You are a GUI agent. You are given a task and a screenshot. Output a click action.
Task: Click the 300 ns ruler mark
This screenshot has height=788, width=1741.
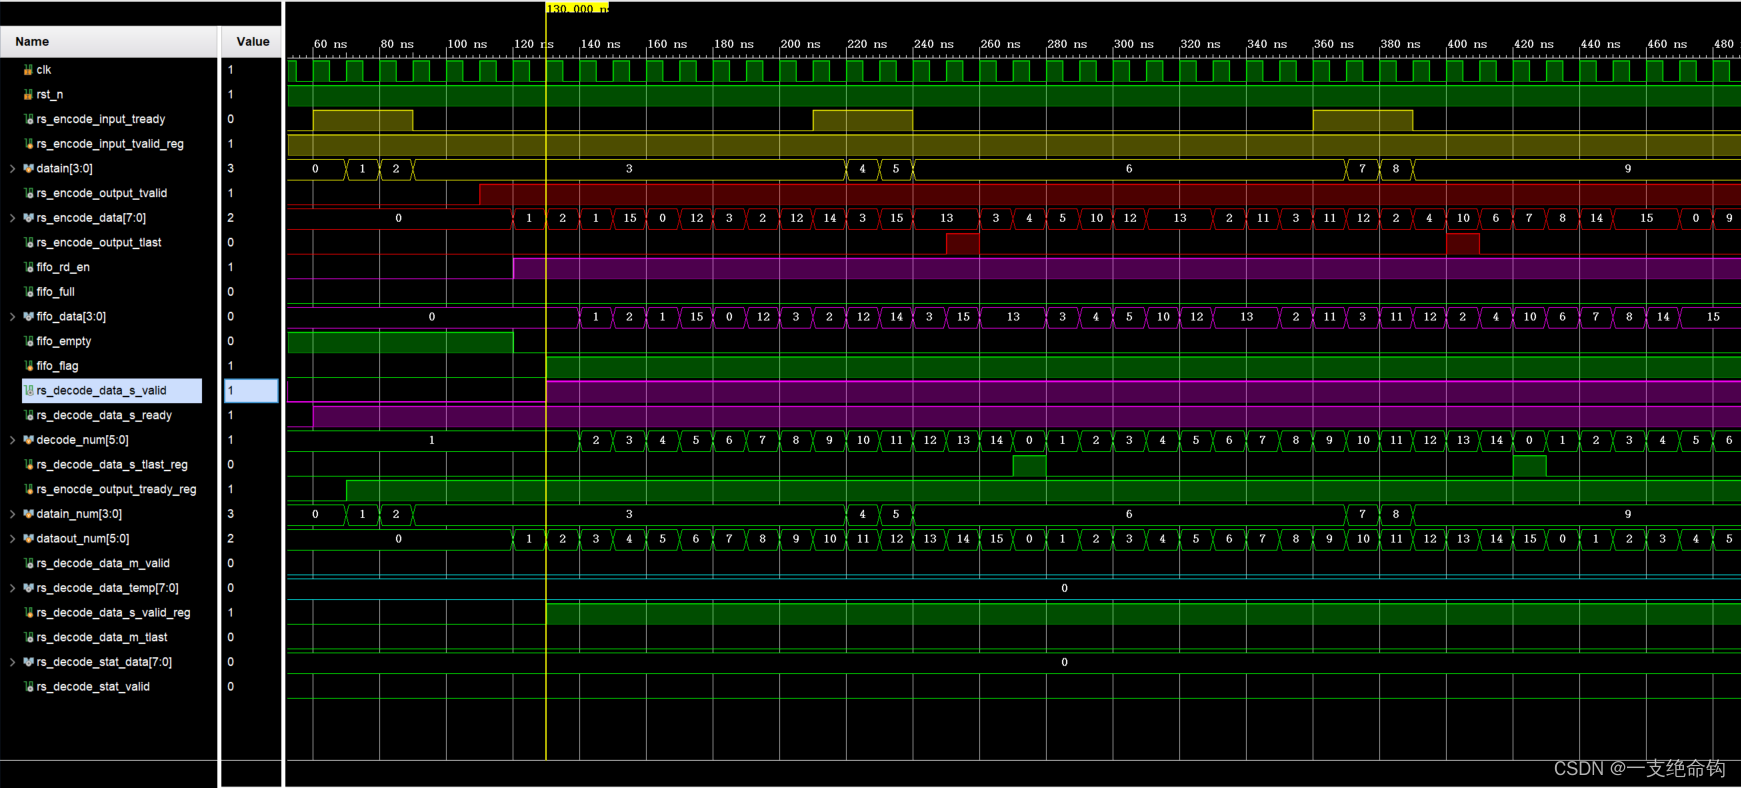(x=1133, y=44)
